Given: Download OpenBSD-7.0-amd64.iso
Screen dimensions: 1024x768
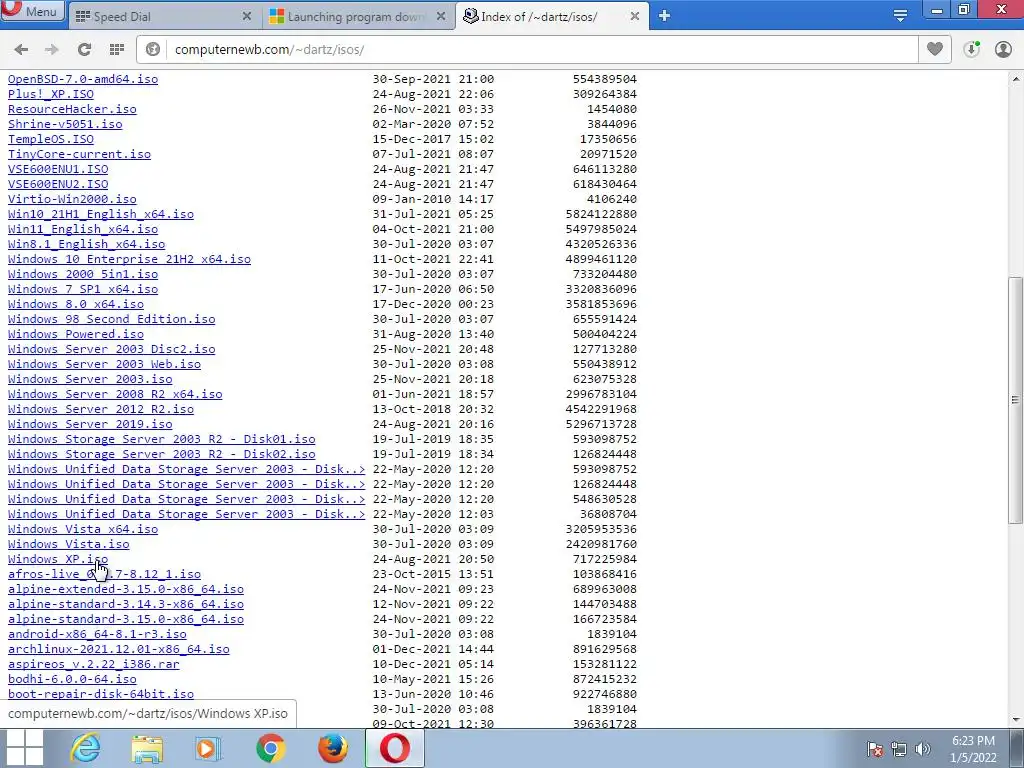Looking at the screenshot, I should (x=83, y=79).
